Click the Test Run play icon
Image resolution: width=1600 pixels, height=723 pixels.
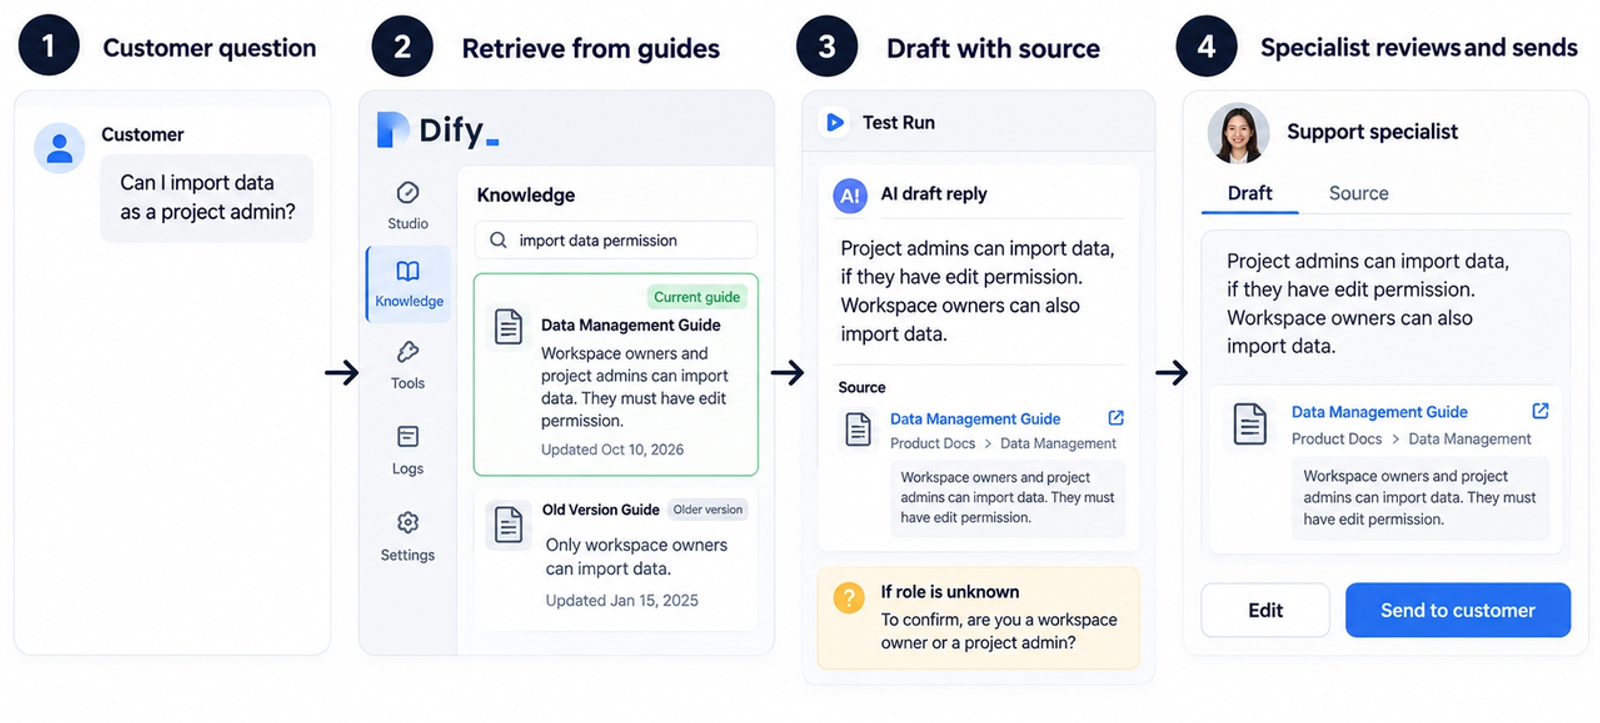click(x=834, y=122)
